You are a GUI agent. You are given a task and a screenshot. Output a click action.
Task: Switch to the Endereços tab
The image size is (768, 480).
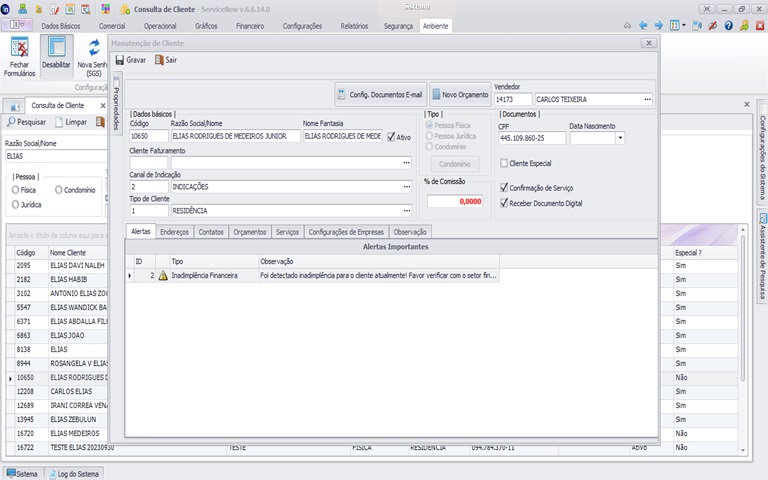click(174, 231)
